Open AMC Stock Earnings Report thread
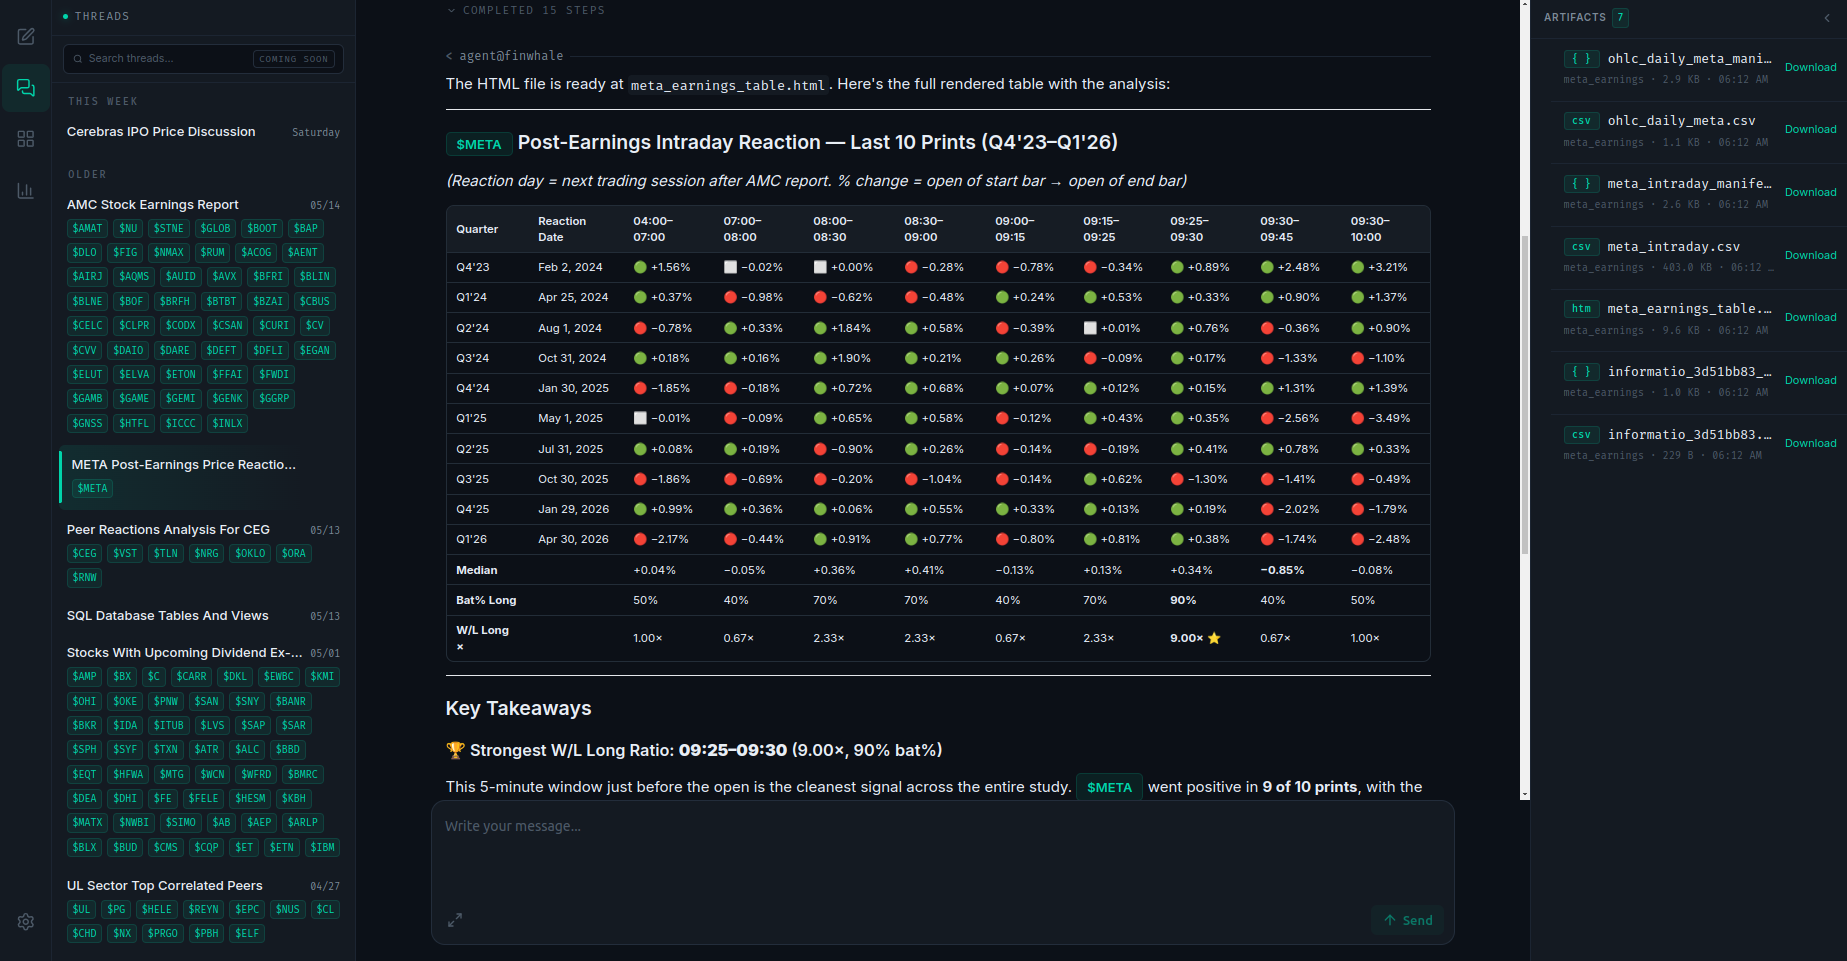 coord(153,205)
